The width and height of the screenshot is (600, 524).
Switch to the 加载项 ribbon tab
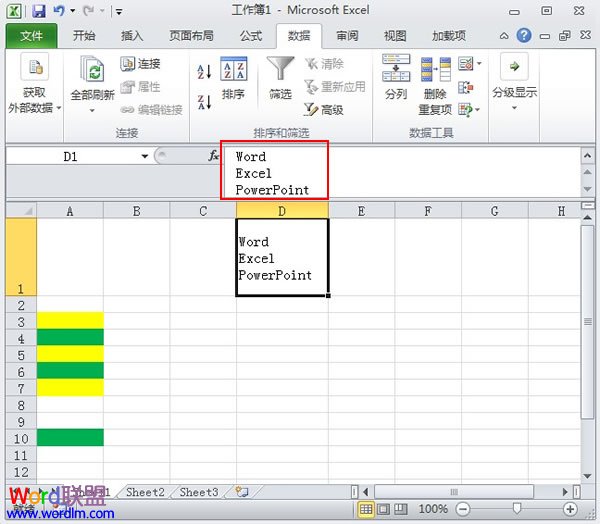pyautogui.click(x=449, y=36)
